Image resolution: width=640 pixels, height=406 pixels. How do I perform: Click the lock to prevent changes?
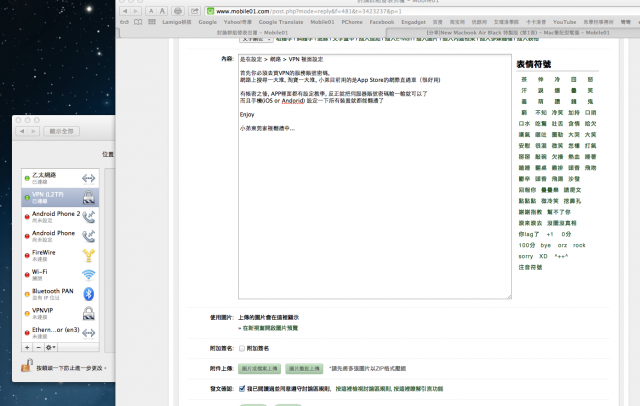(27, 366)
